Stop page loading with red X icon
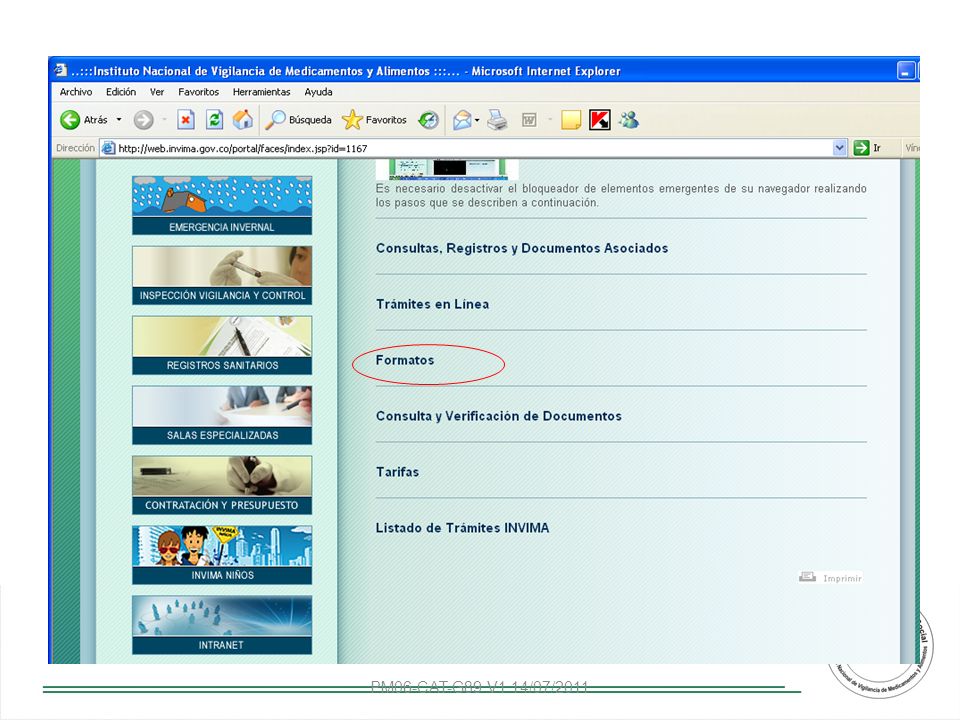 pyautogui.click(x=186, y=120)
